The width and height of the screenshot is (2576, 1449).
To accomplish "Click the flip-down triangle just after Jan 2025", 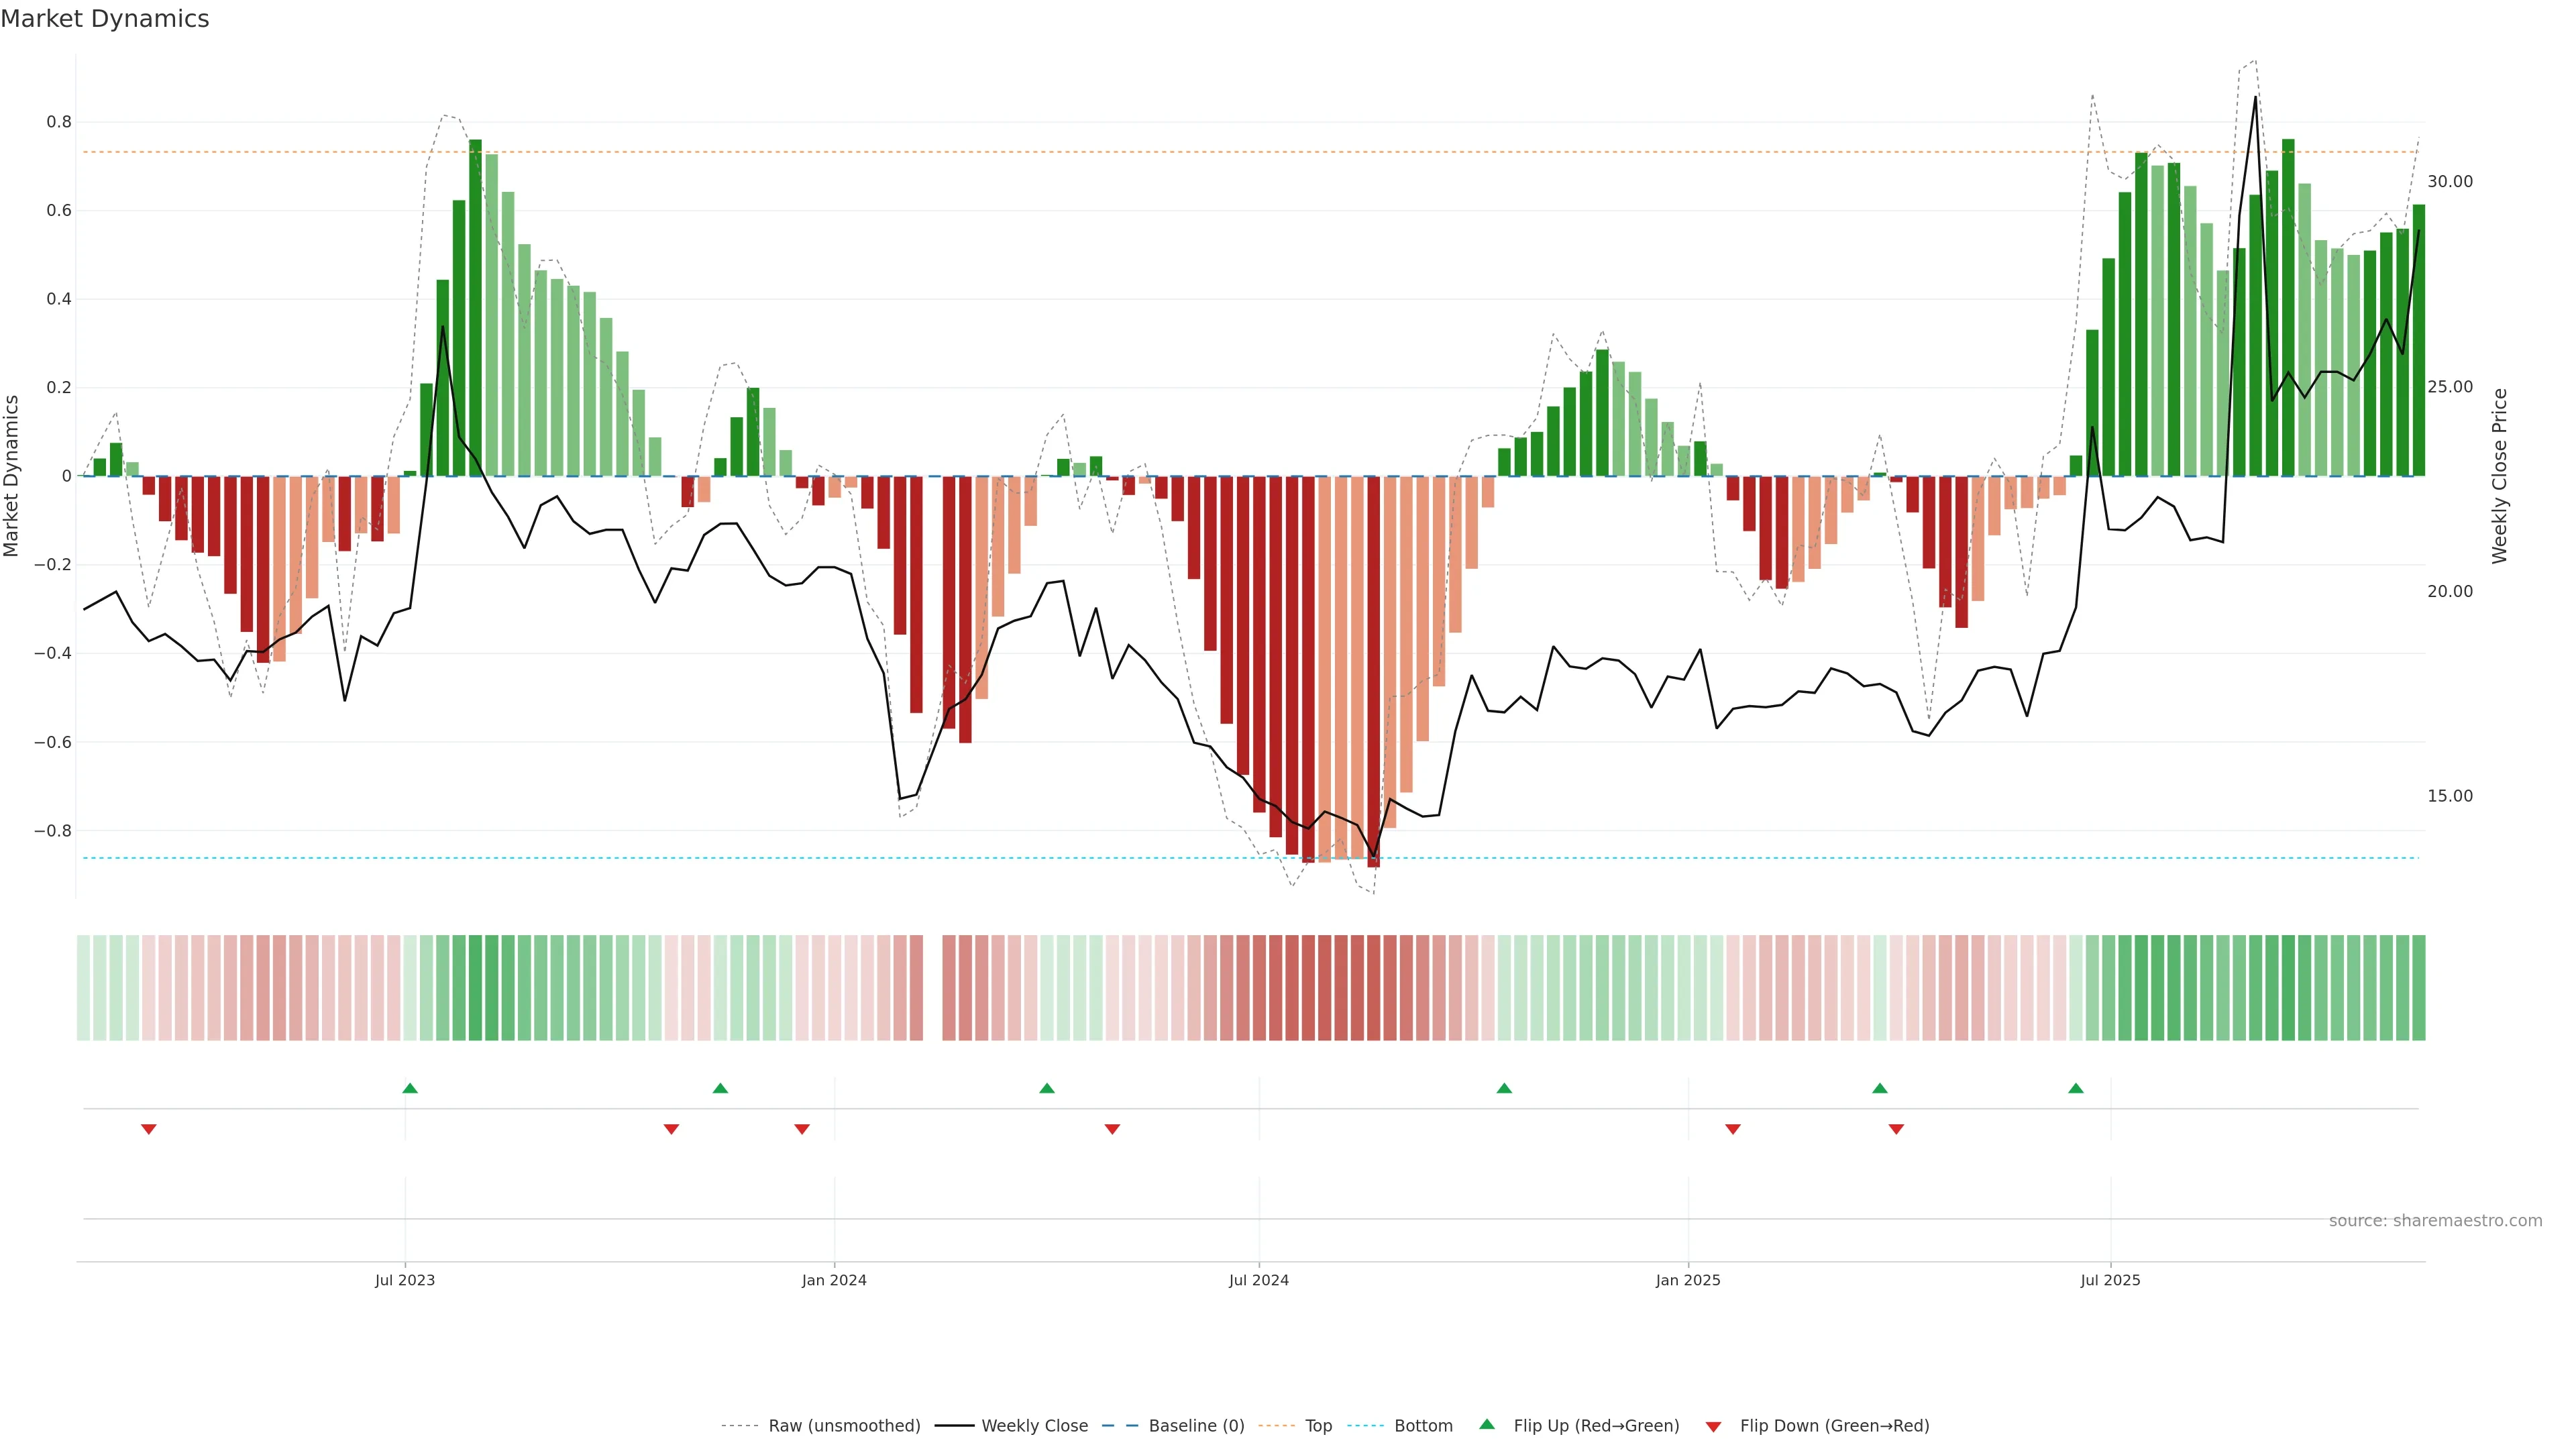I will 1733,1129.
